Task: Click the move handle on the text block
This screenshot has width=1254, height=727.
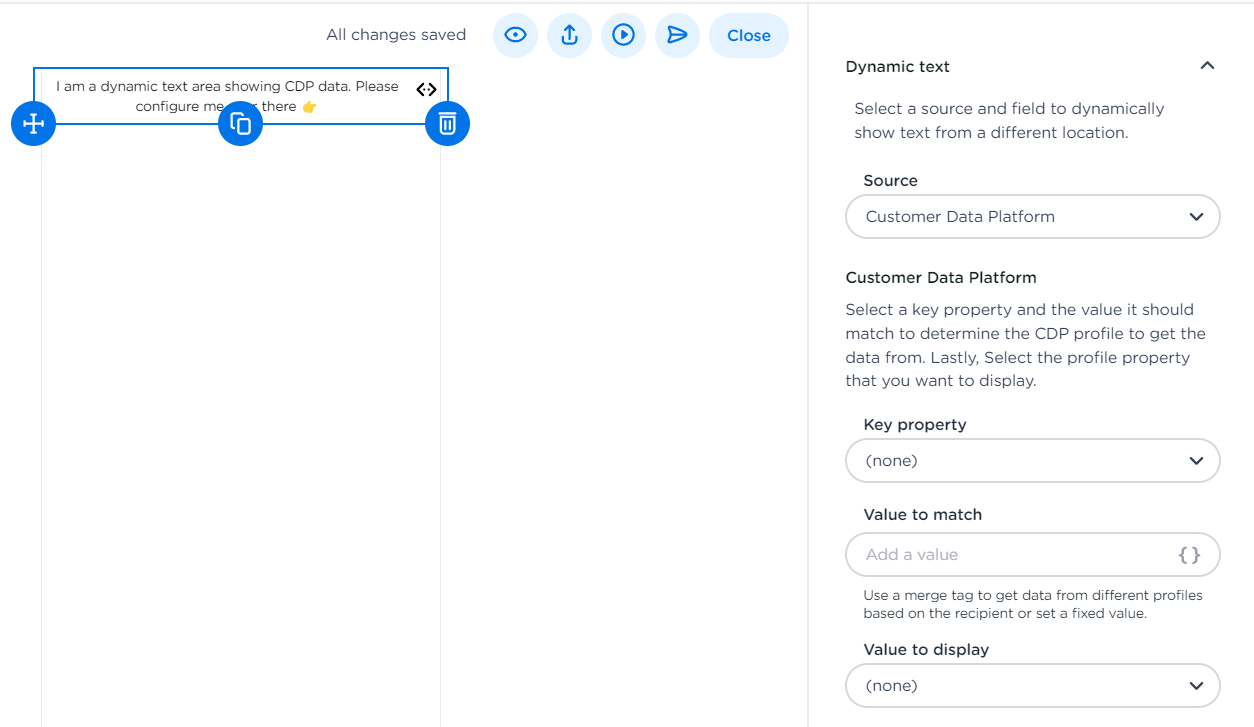Action: click(33, 124)
